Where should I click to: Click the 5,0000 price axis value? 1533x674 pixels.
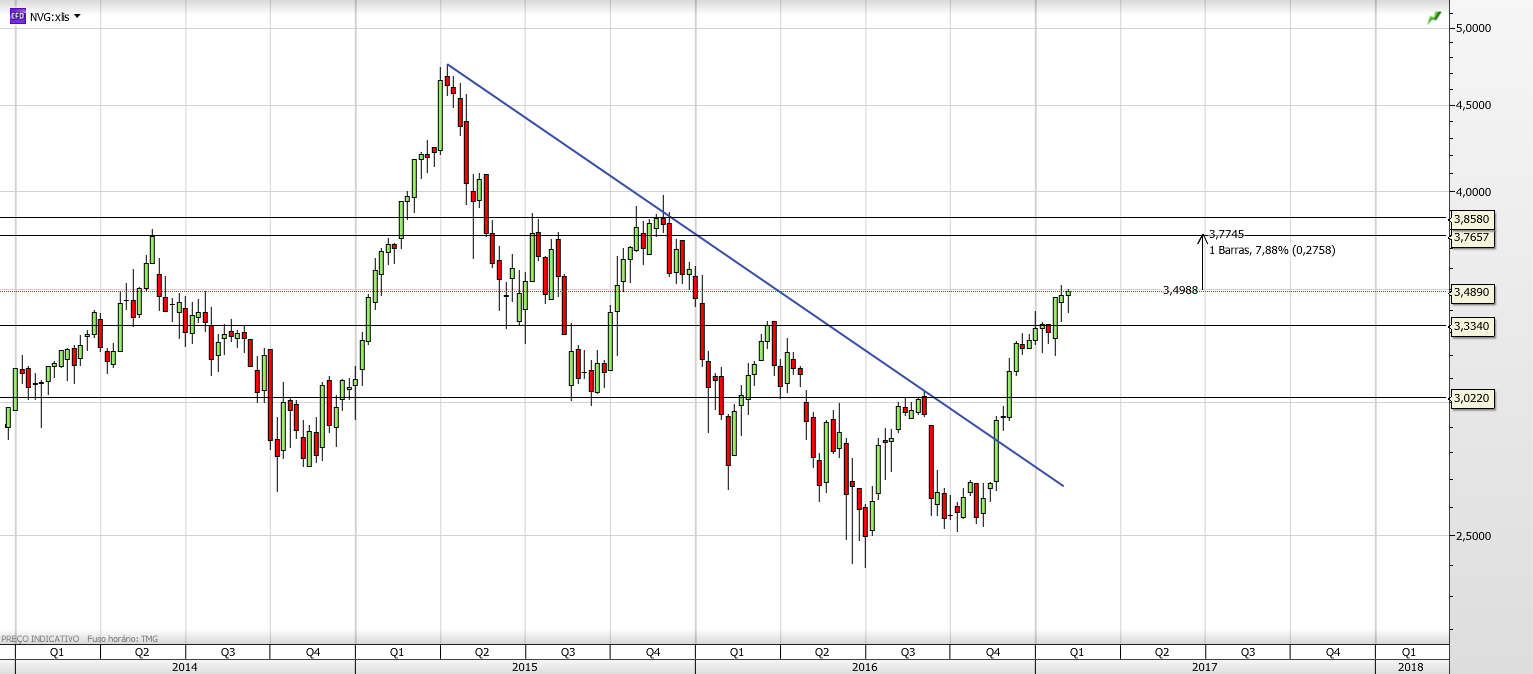[1473, 28]
